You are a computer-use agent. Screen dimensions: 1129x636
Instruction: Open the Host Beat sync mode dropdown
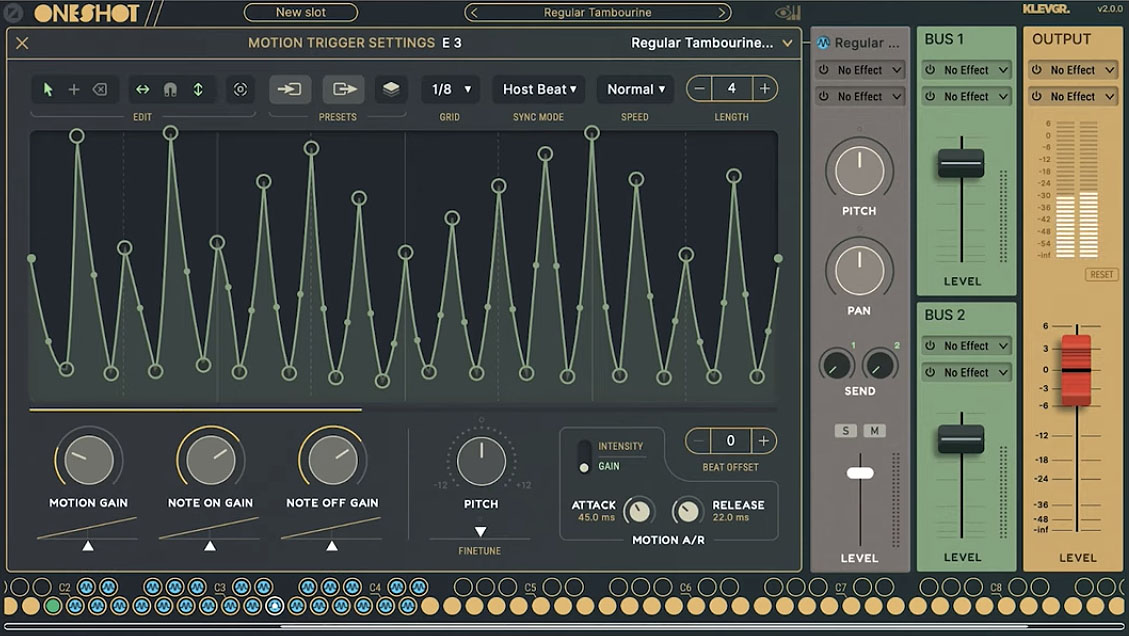pos(538,89)
